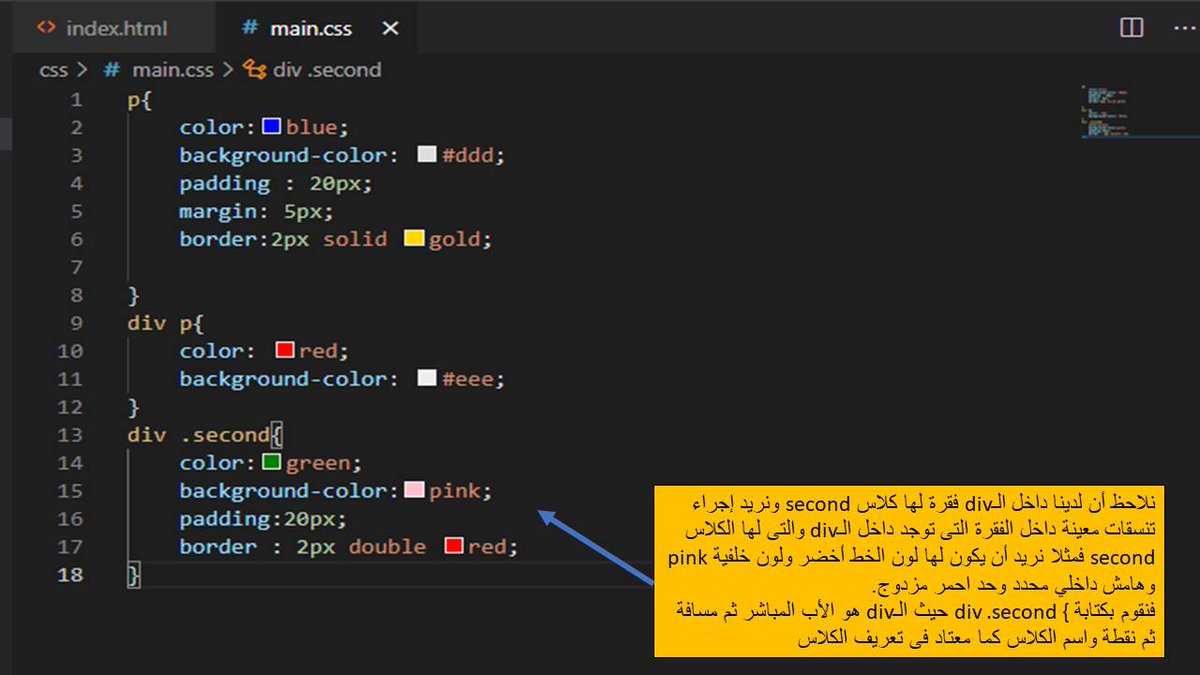Open the red swatch on line 10
This screenshot has width=1200, height=675.
point(285,351)
